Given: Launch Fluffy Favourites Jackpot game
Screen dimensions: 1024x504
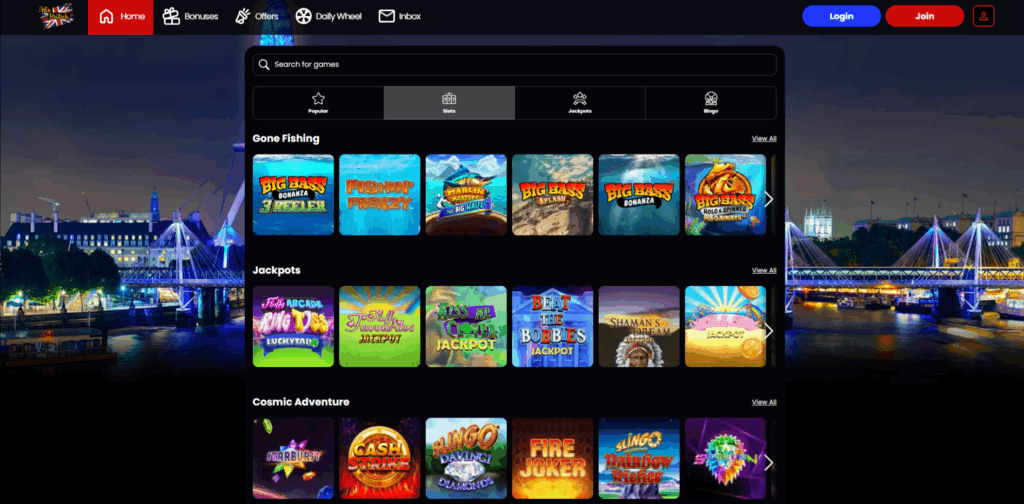Looking at the screenshot, I should coord(379,326).
